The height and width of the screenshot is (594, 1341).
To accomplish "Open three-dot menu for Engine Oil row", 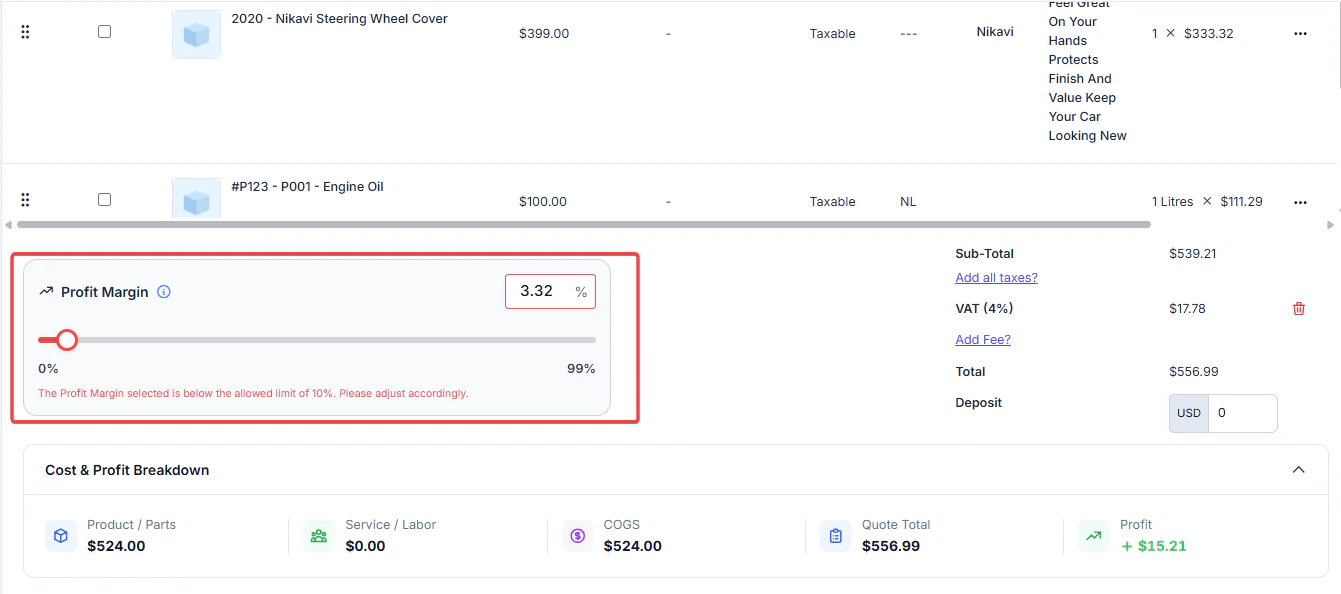I will click(x=1300, y=202).
